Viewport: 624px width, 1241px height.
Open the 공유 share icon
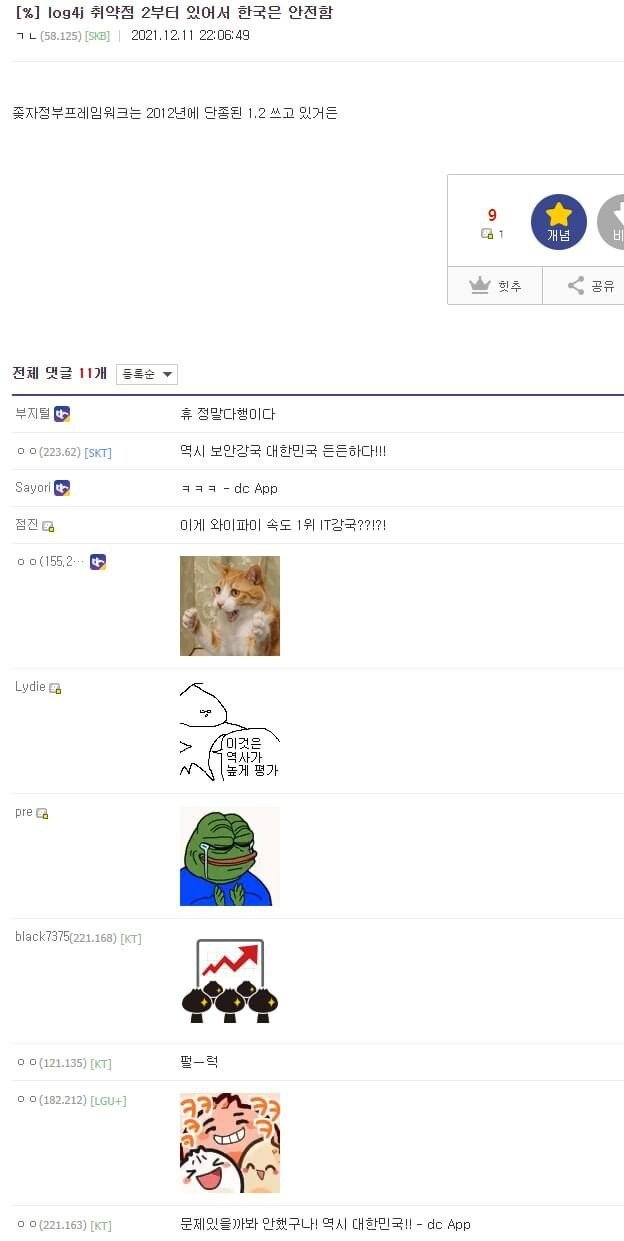click(x=576, y=286)
